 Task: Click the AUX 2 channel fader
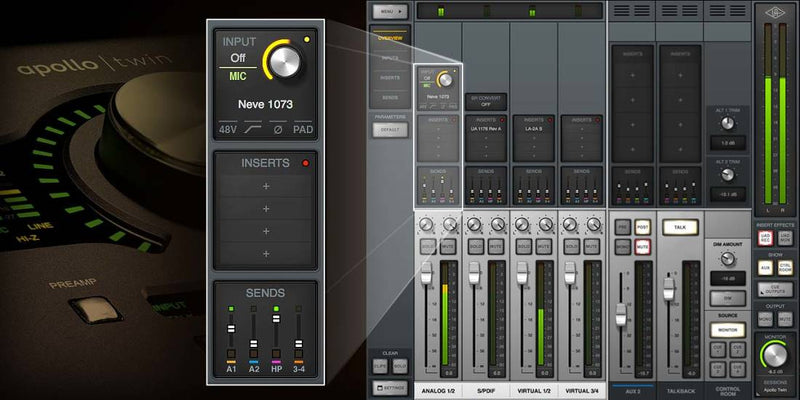(621, 314)
